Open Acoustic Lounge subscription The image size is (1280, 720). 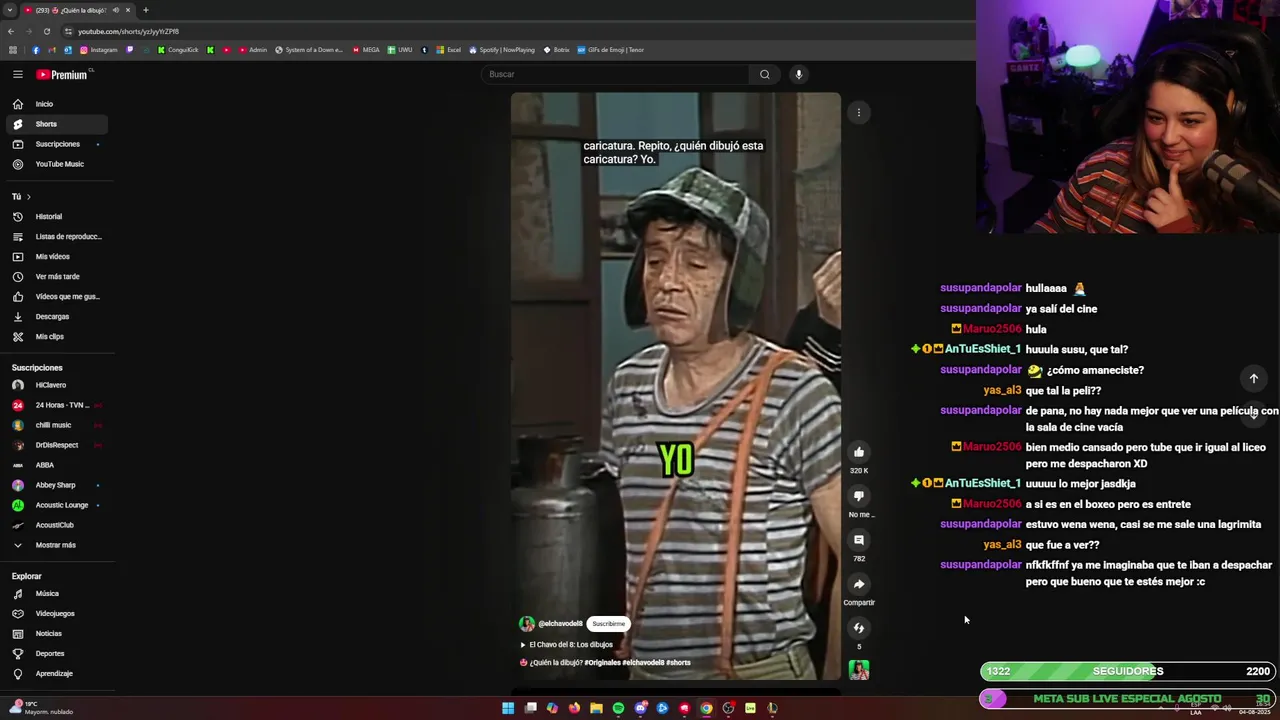[56, 505]
